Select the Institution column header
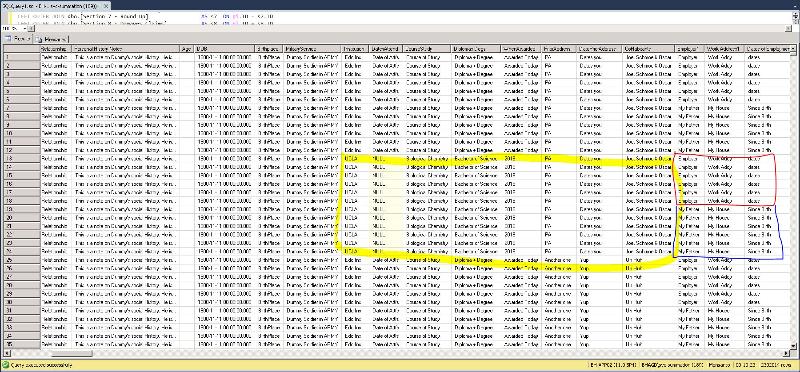The image size is (800, 372). click(356, 48)
